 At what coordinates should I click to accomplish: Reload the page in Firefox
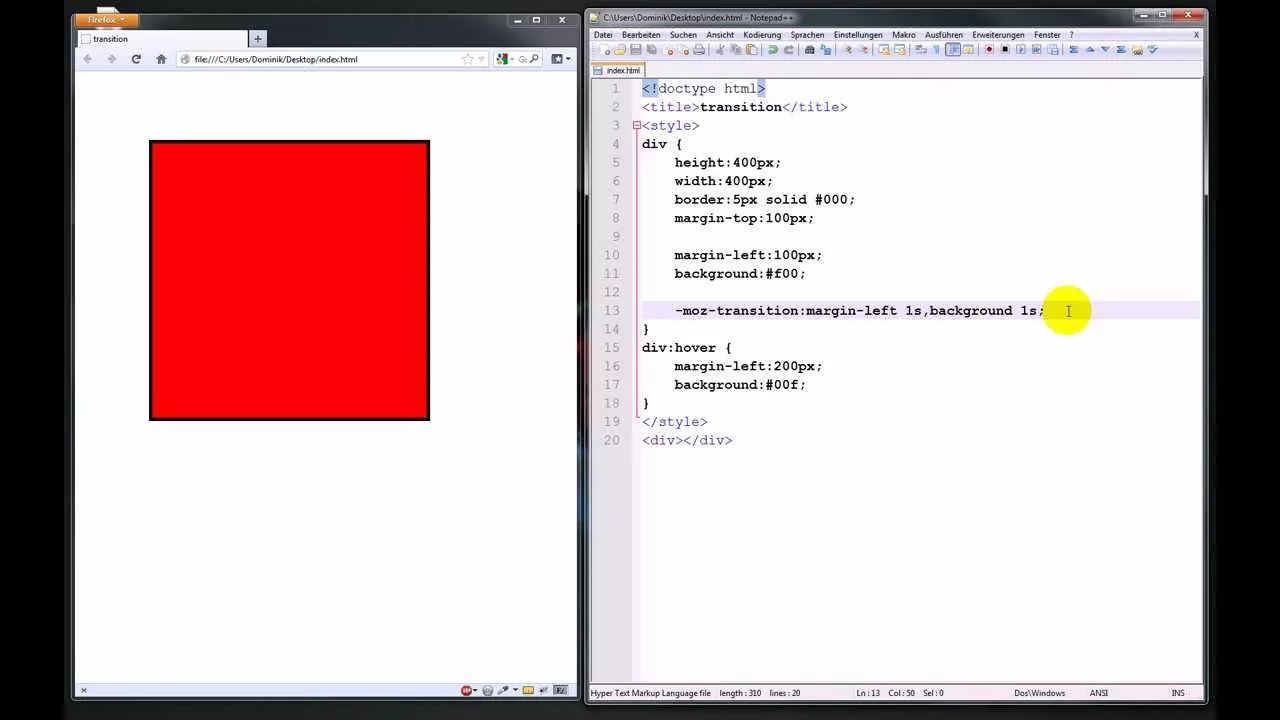click(x=136, y=59)
